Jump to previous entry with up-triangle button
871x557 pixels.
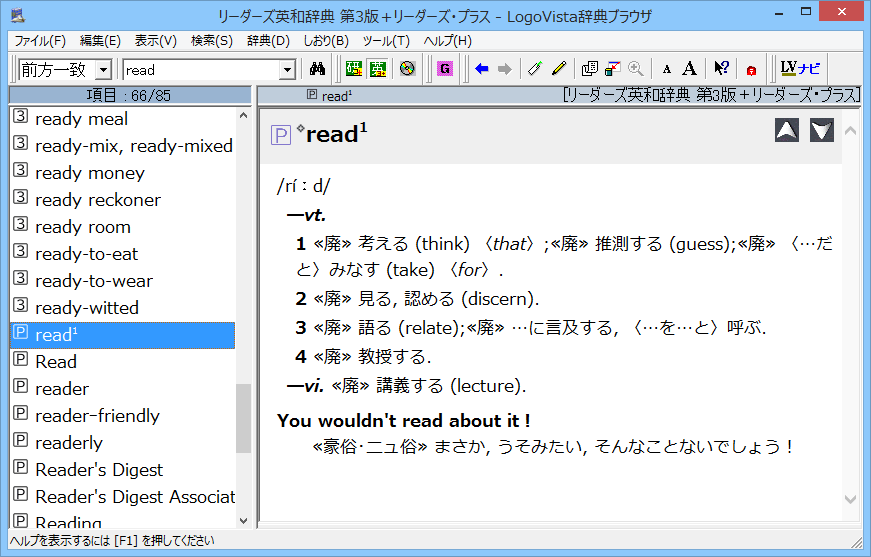coord(787,130)
